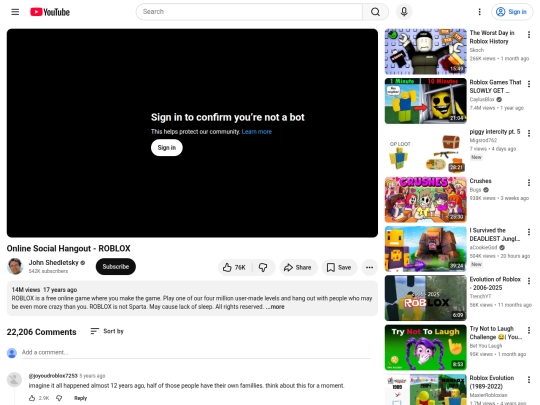This screenshot has width=540, height=405.
Task: Open options for The Worst Day in Roblox History
Action: 529,34
